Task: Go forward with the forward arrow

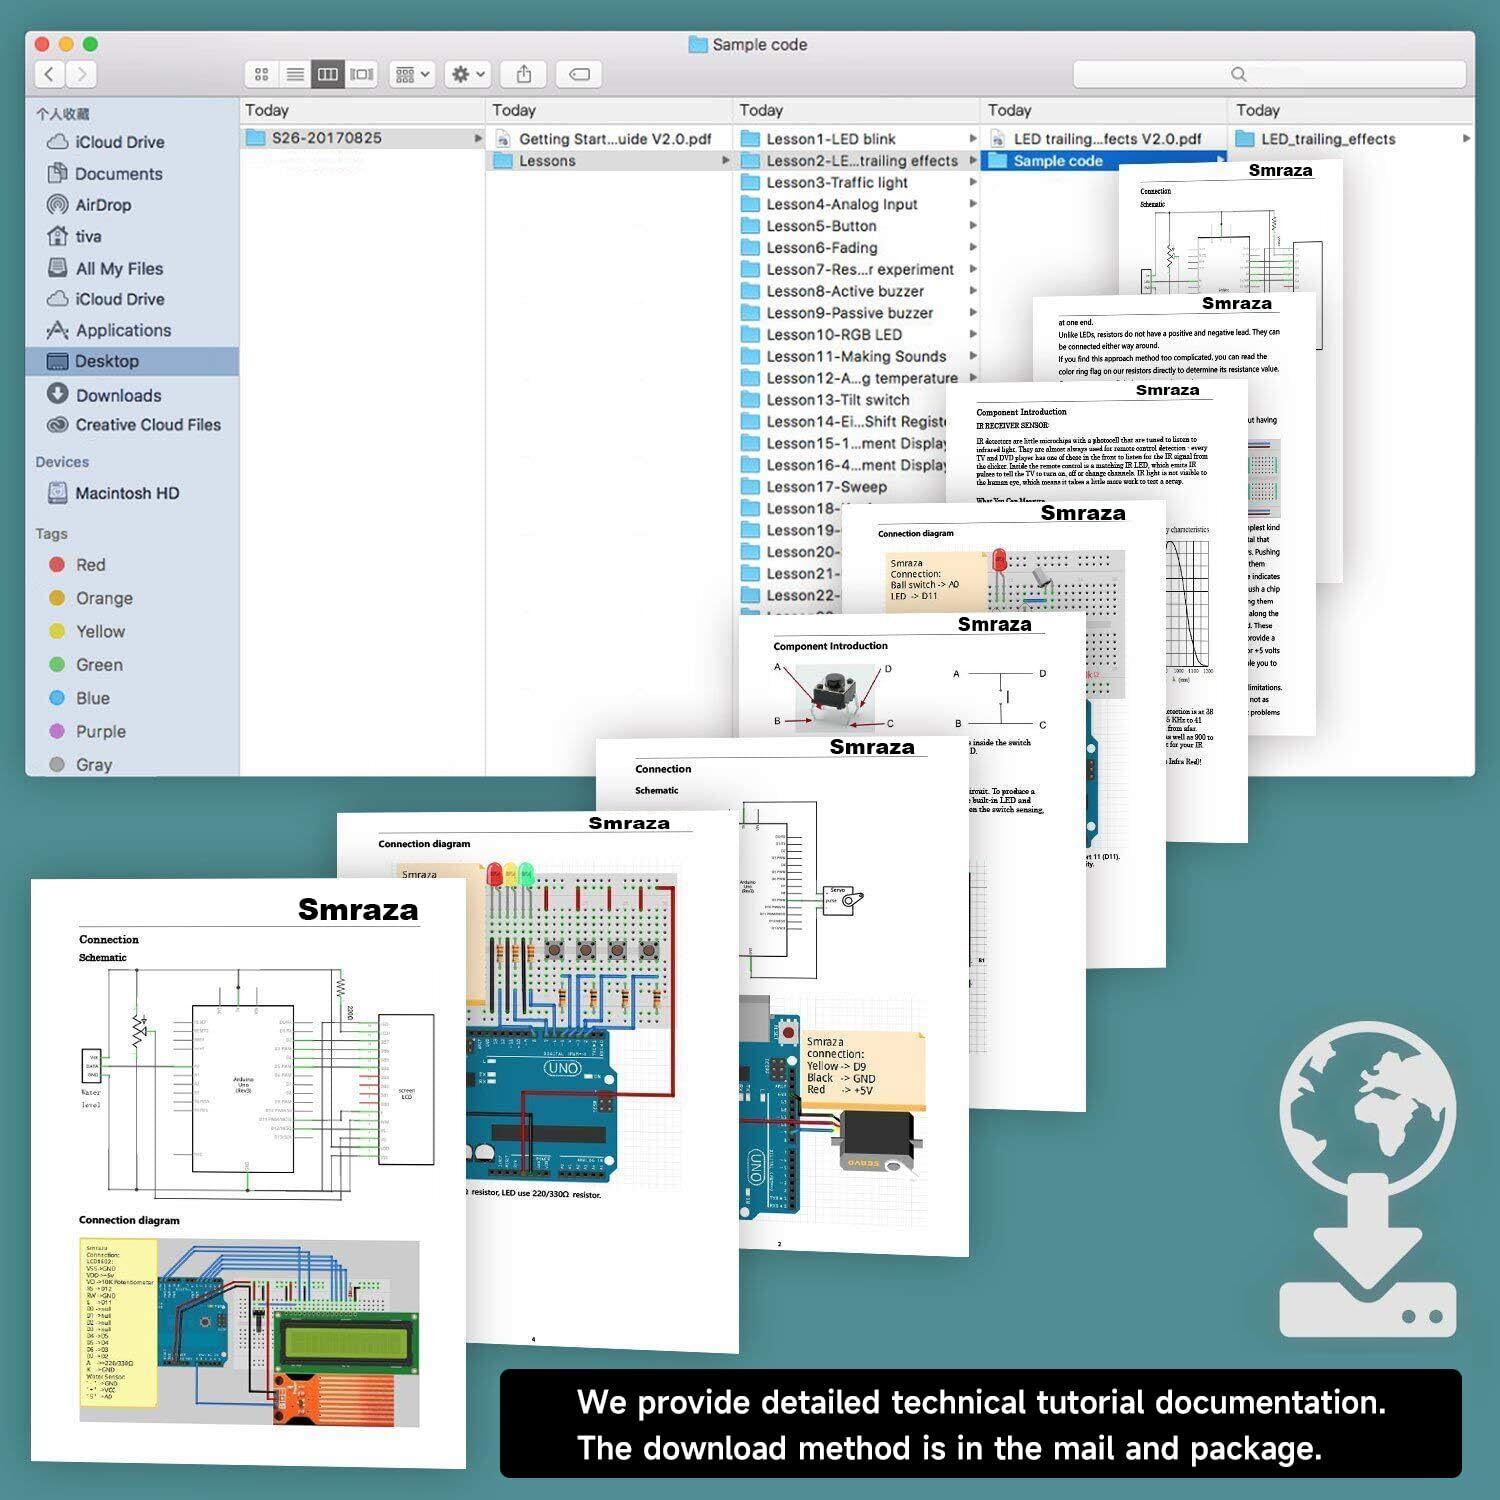Action: point(83,74)
